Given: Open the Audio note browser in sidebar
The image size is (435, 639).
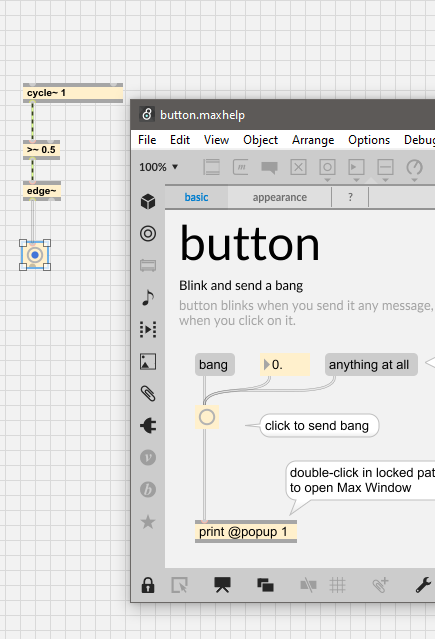Looking at the screenshot, I should pos(148,297).
